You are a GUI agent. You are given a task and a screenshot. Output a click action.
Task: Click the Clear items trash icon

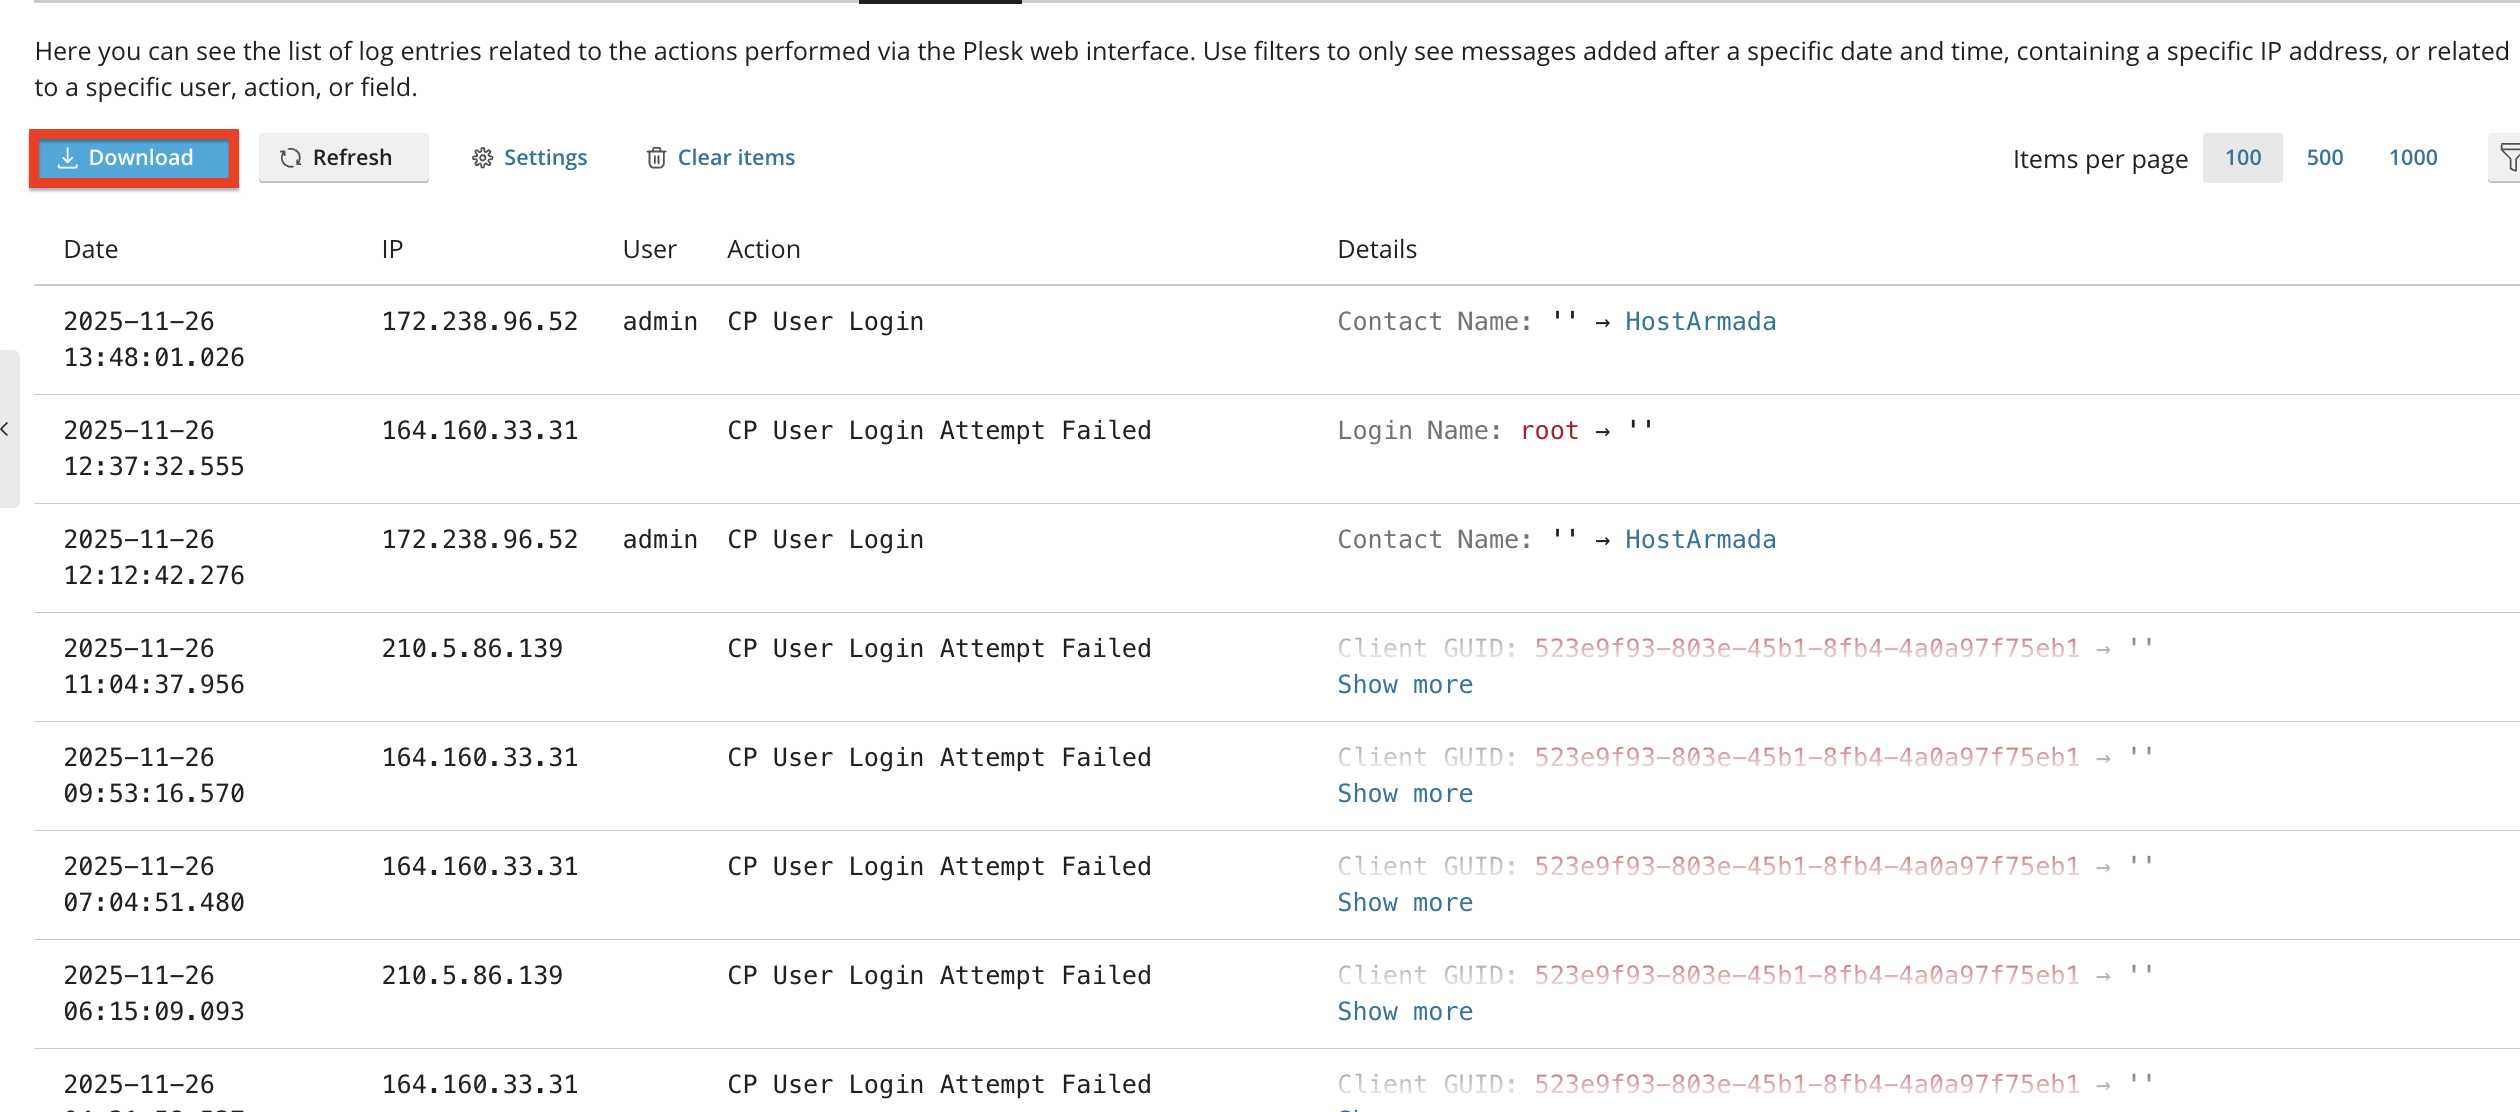657,158
